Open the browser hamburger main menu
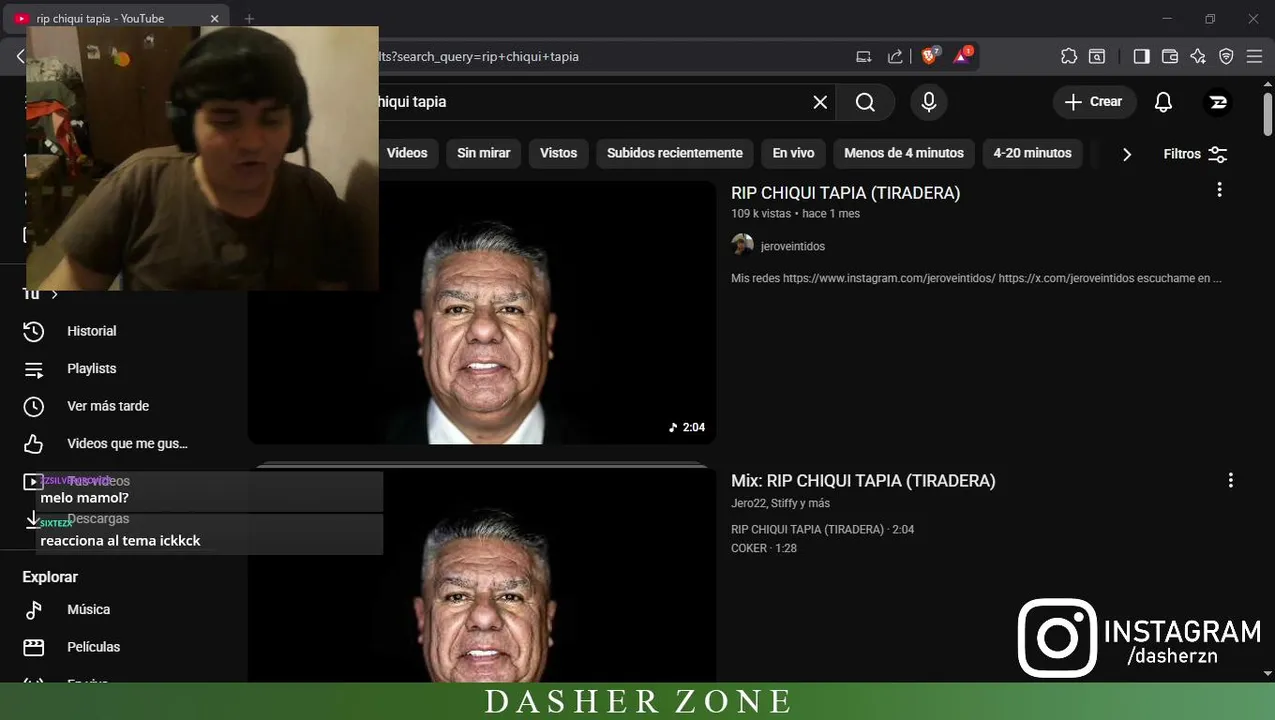 pyautogui.click(x=1255, y=57)
